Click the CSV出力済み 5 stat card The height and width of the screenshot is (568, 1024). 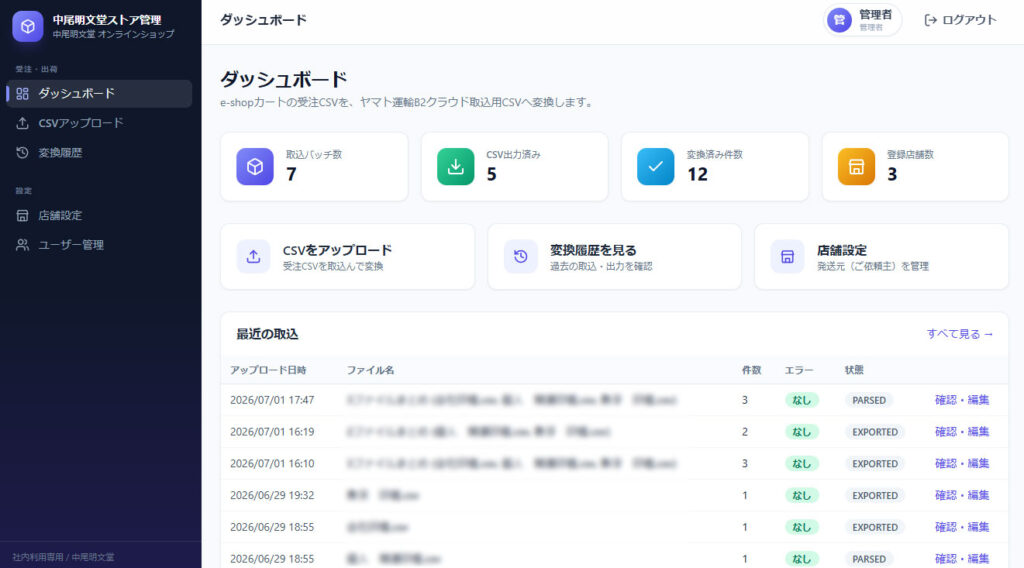click(515, 166)
